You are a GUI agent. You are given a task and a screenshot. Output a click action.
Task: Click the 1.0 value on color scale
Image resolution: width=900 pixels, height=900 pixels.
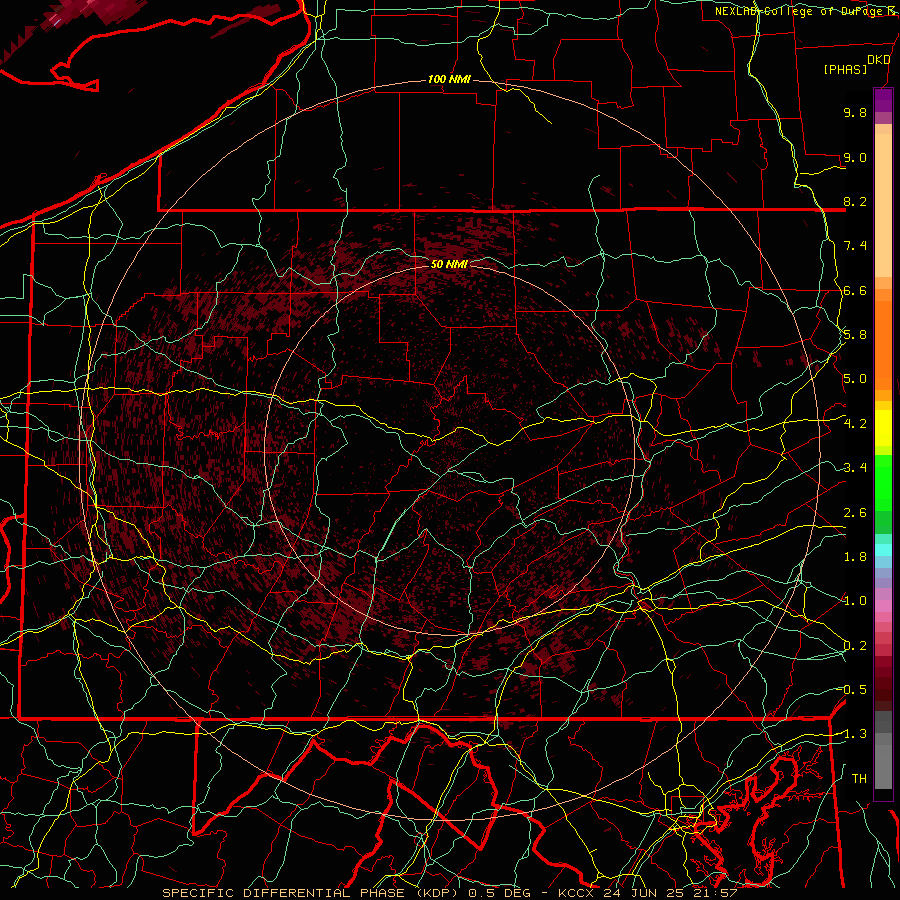pyautogui.click(x=855, y=601)
